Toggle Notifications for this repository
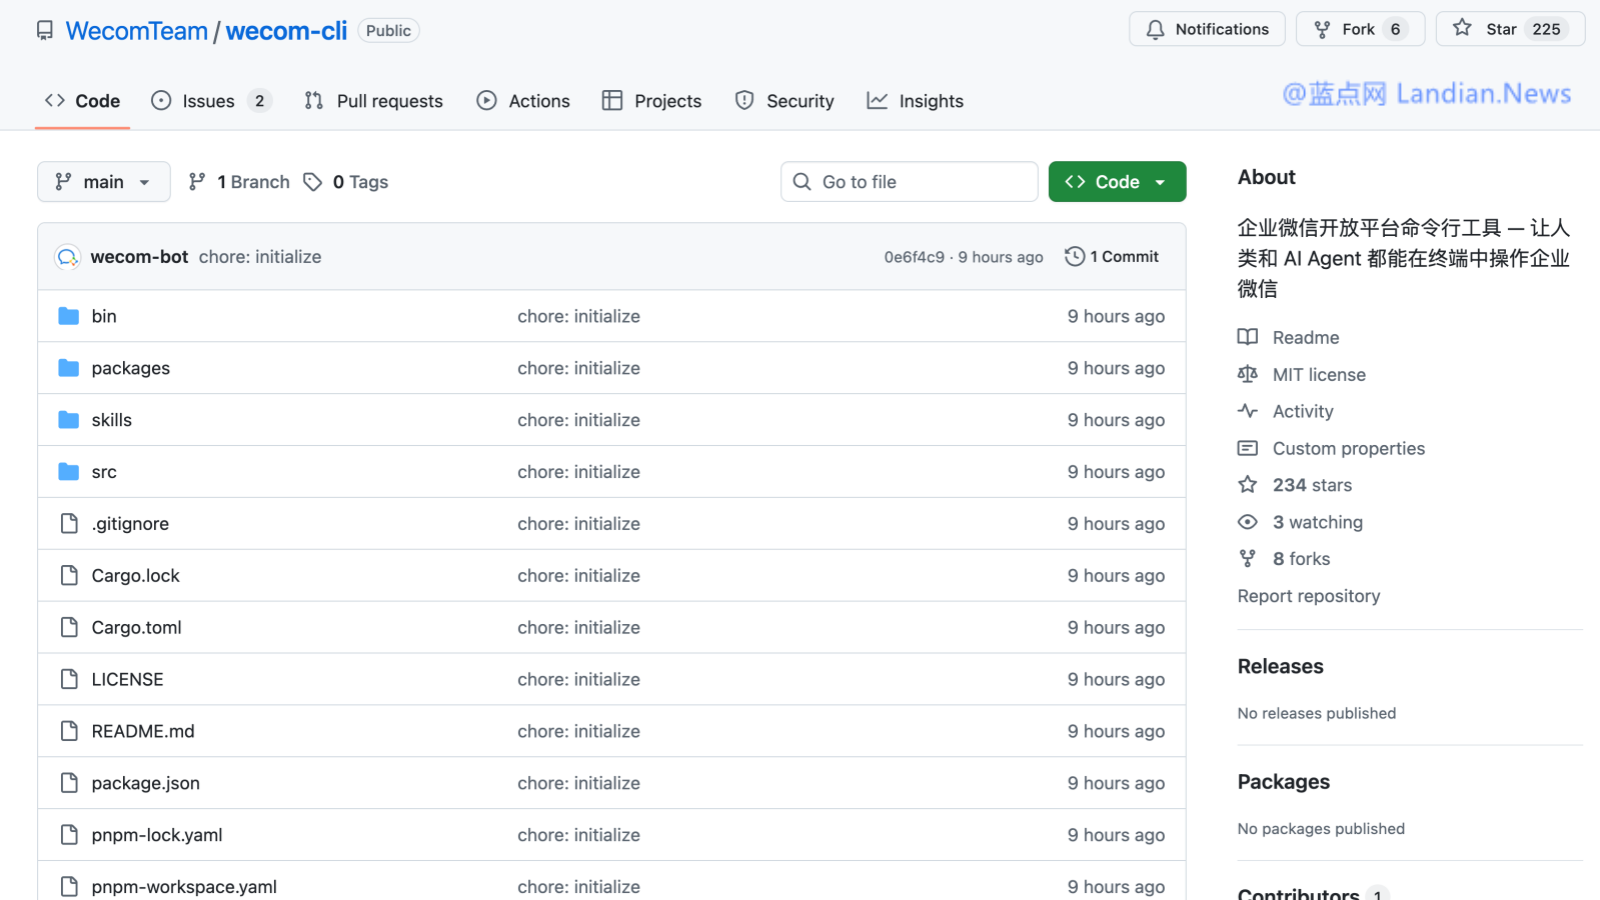The height and width of the screenshot is (900, 1600). coord(1207,29)
